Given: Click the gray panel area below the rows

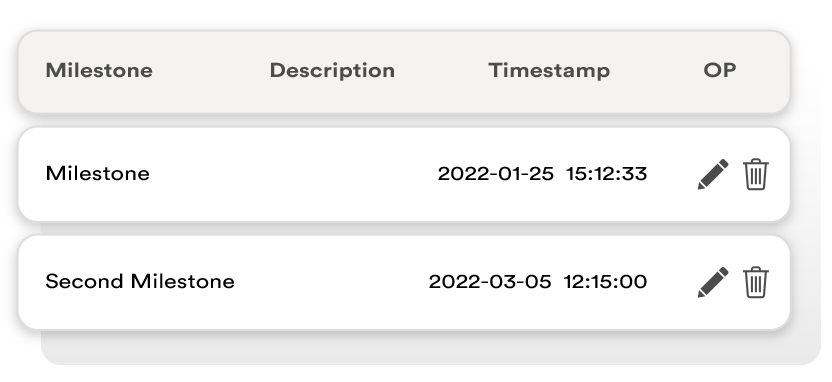Looking at the screenshot, I should (x=430, y=348).
